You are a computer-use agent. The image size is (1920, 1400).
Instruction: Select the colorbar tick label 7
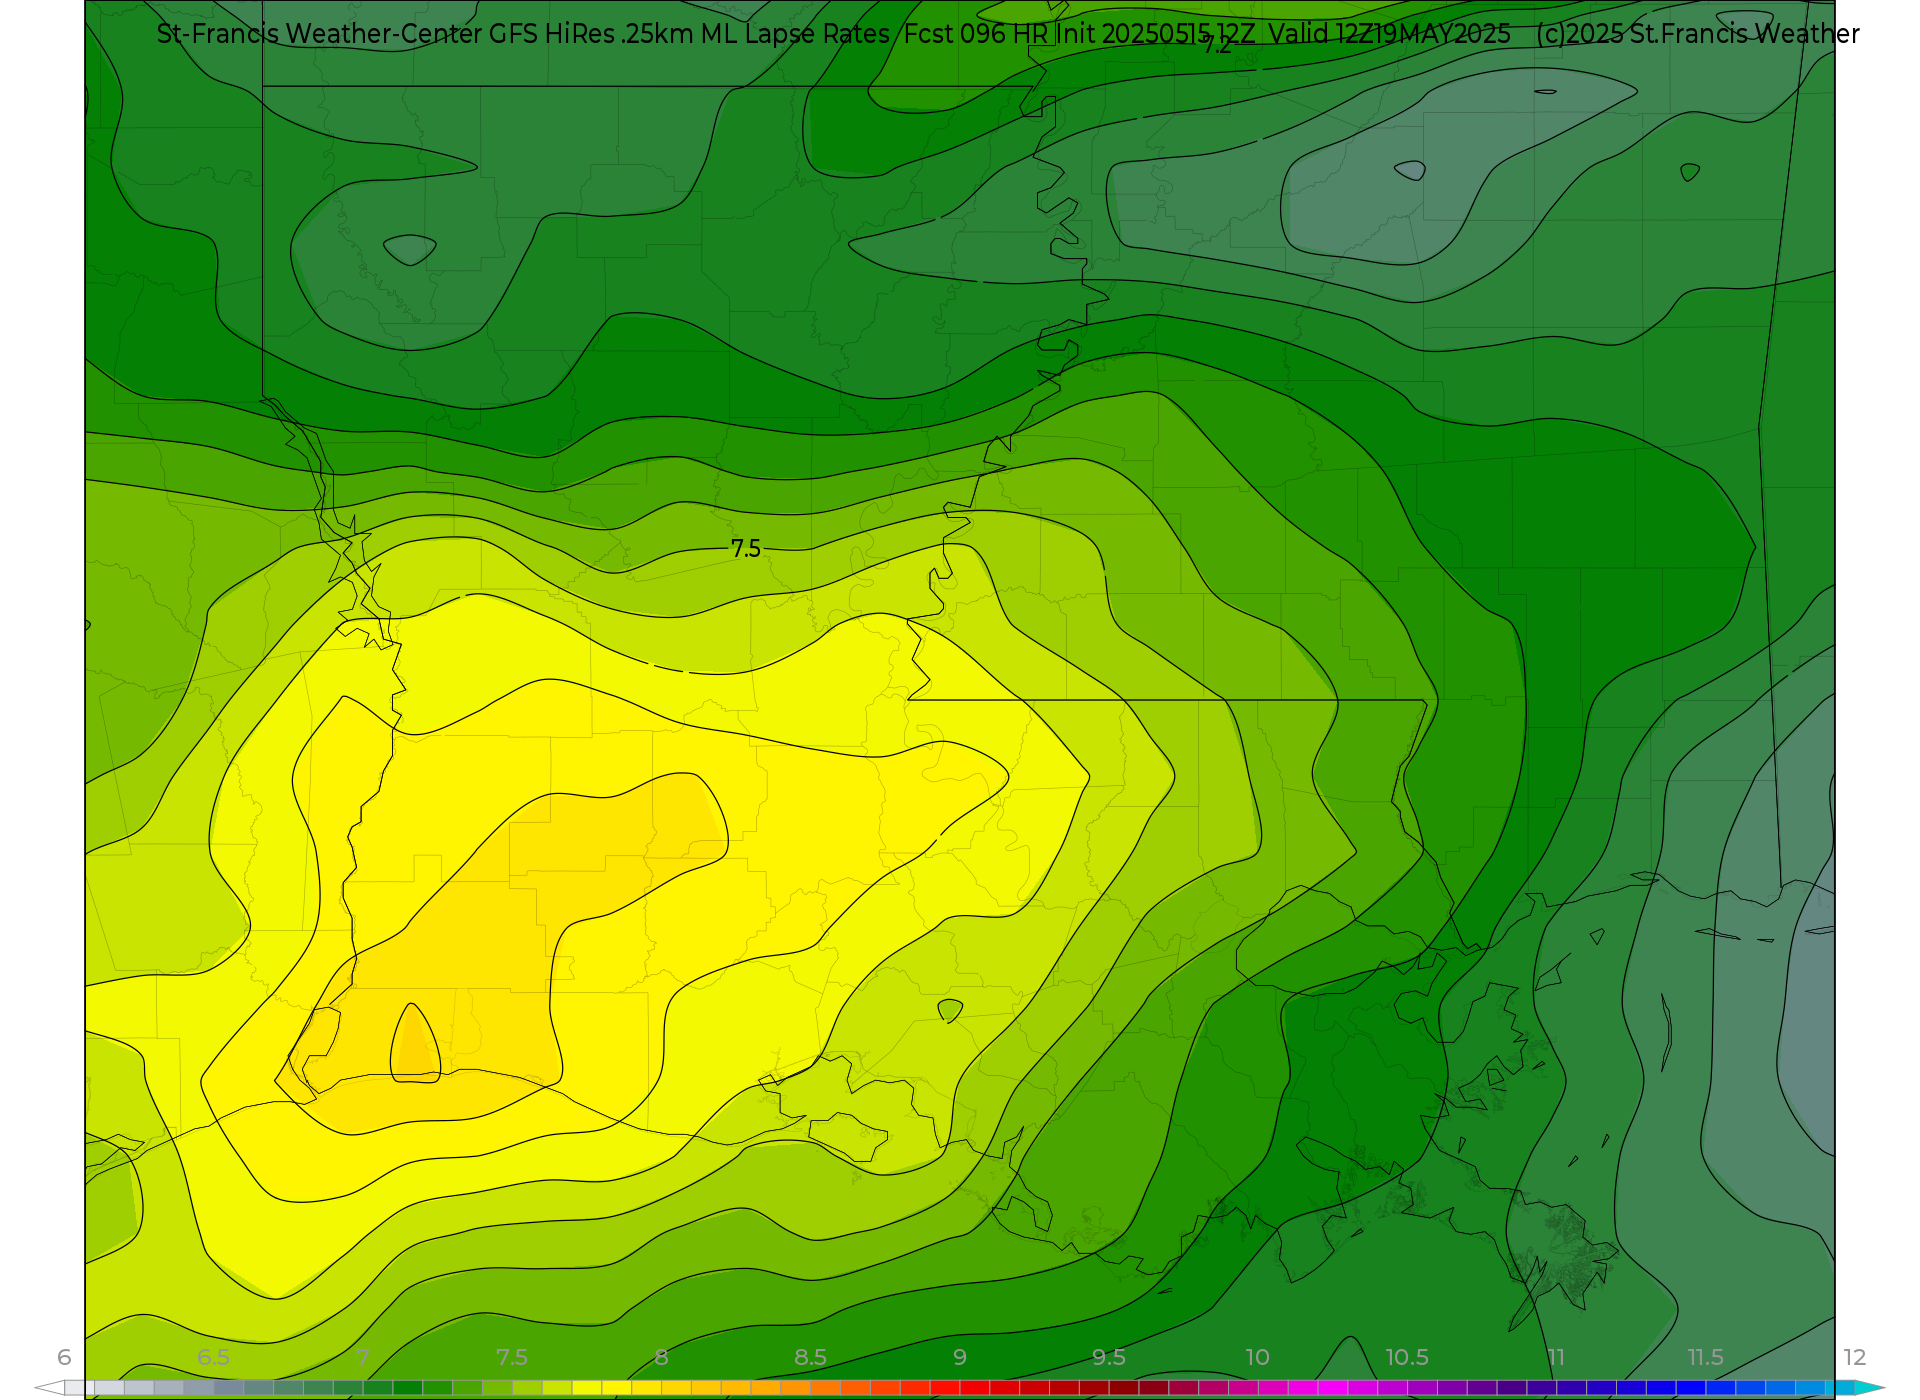pyautogui.click(x=362, y=1357)
